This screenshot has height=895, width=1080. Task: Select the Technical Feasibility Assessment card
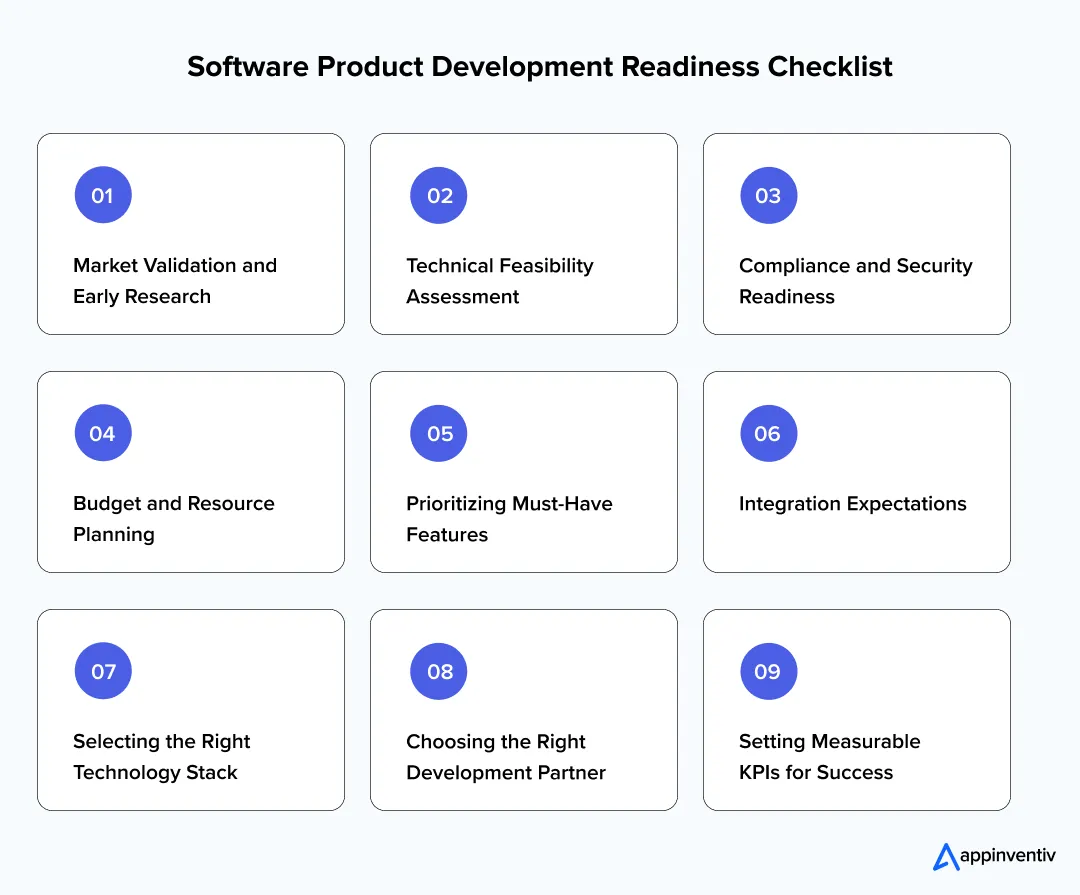tap(523, 233)
